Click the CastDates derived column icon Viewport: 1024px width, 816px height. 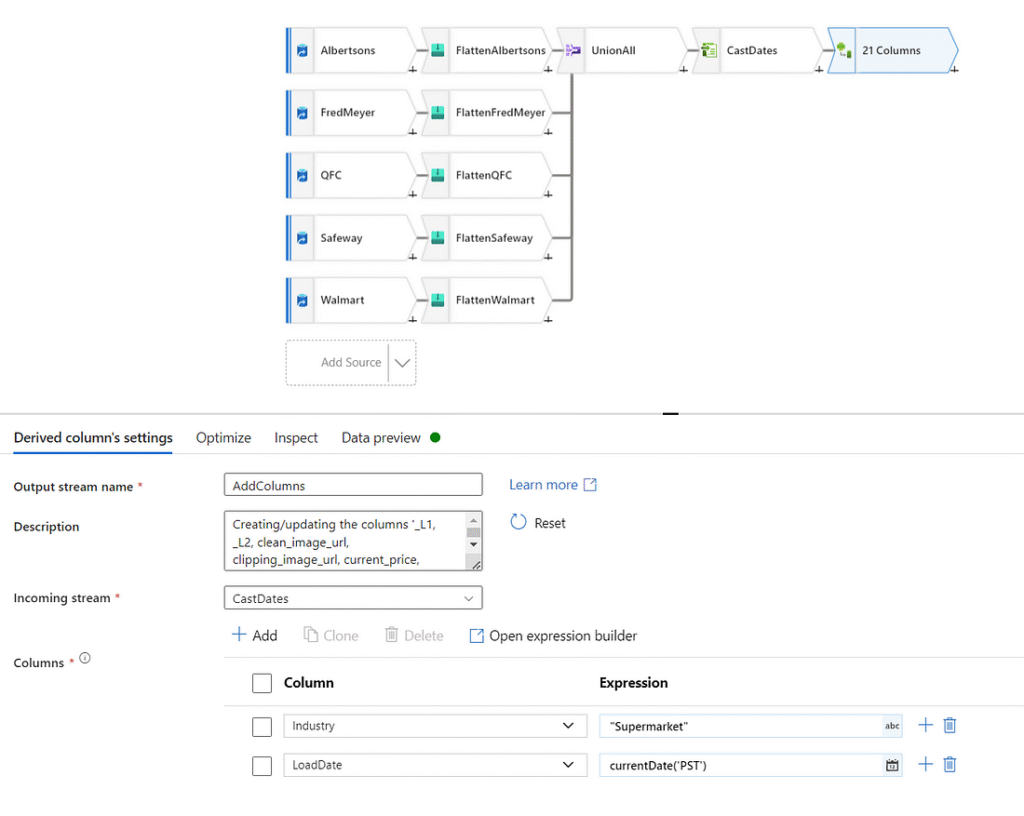point(709,50)
